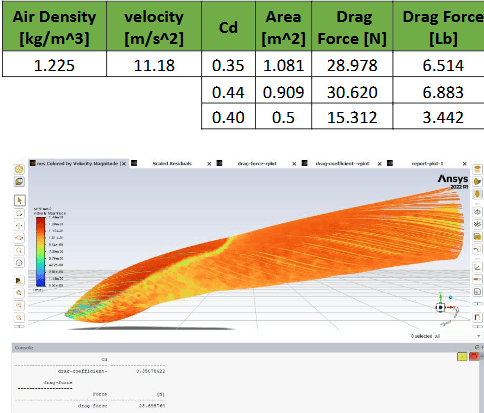484x413 pixels.
Task: Close the report-plot-1 tab
Action: [x=465, y=164]
